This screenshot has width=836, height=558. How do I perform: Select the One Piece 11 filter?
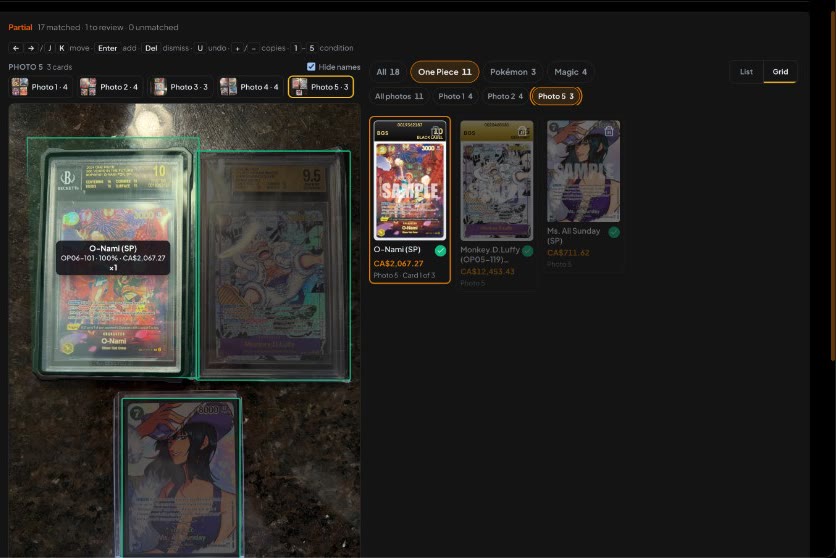pos(444,72)
